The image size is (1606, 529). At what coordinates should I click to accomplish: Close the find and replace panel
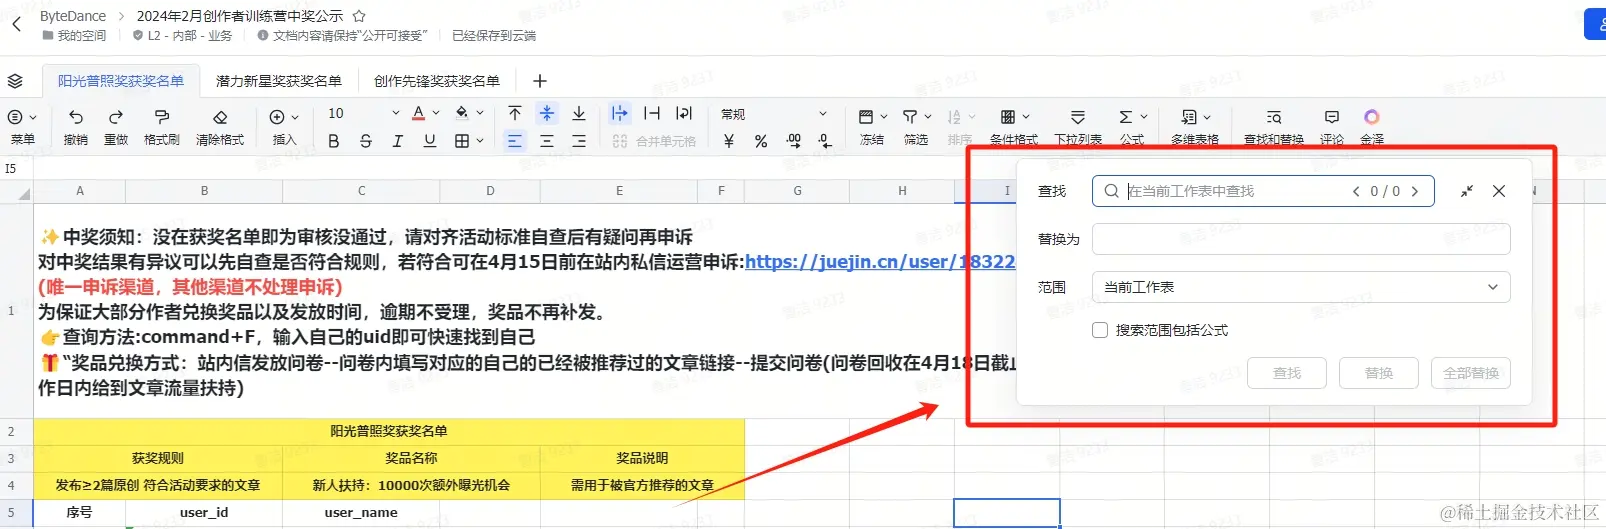tap(1499, 191)
